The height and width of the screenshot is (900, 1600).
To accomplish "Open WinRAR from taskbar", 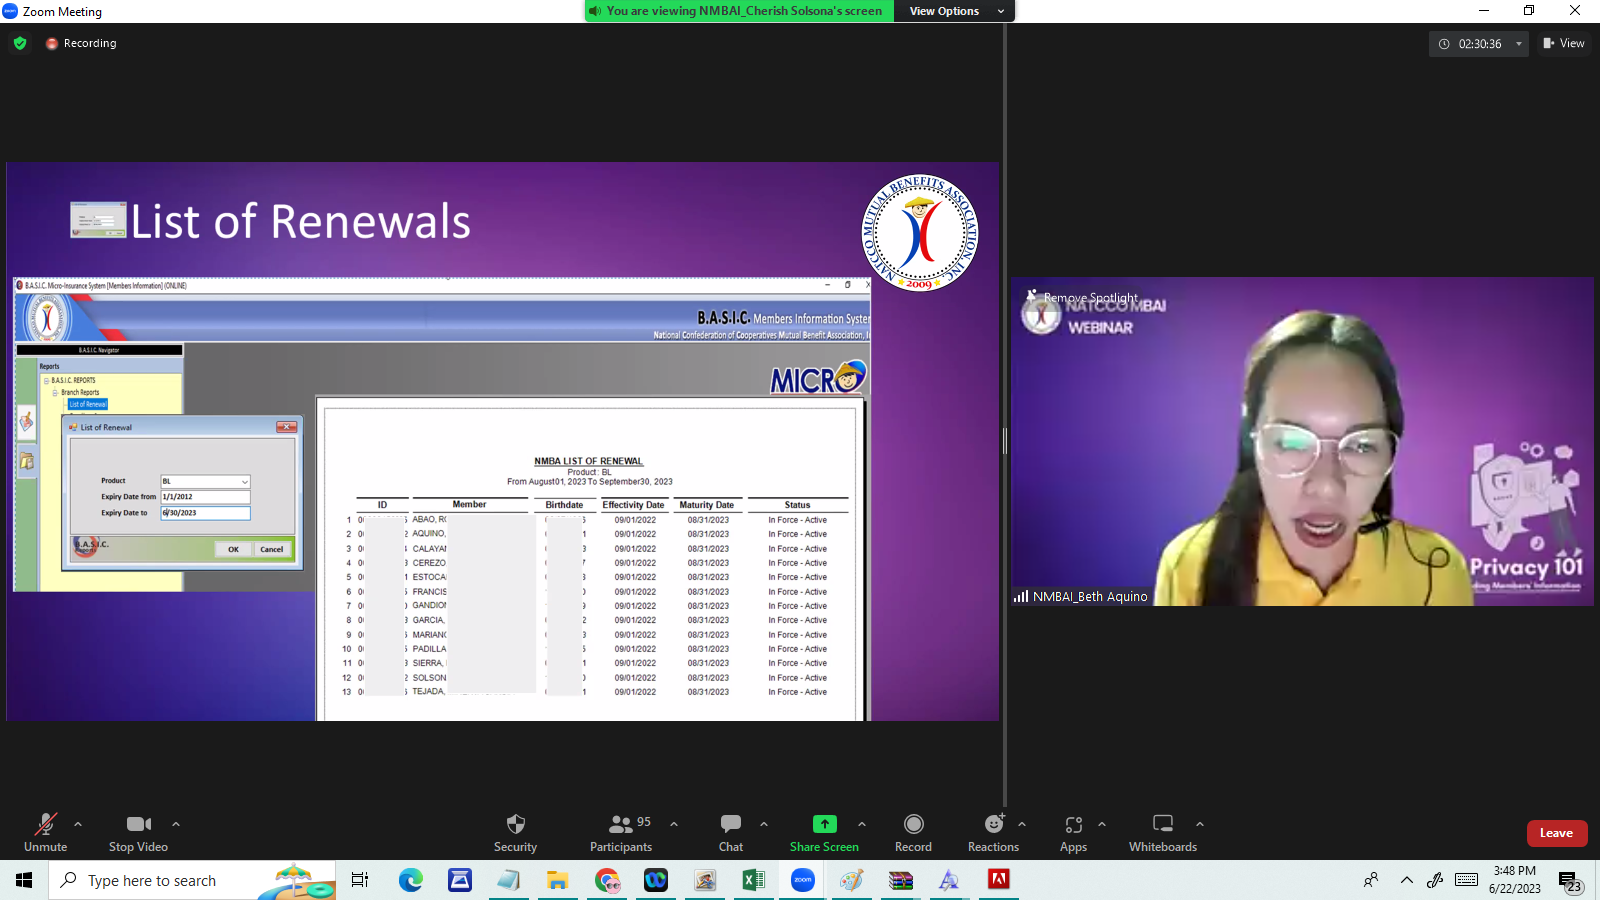I will coord(901,880).
